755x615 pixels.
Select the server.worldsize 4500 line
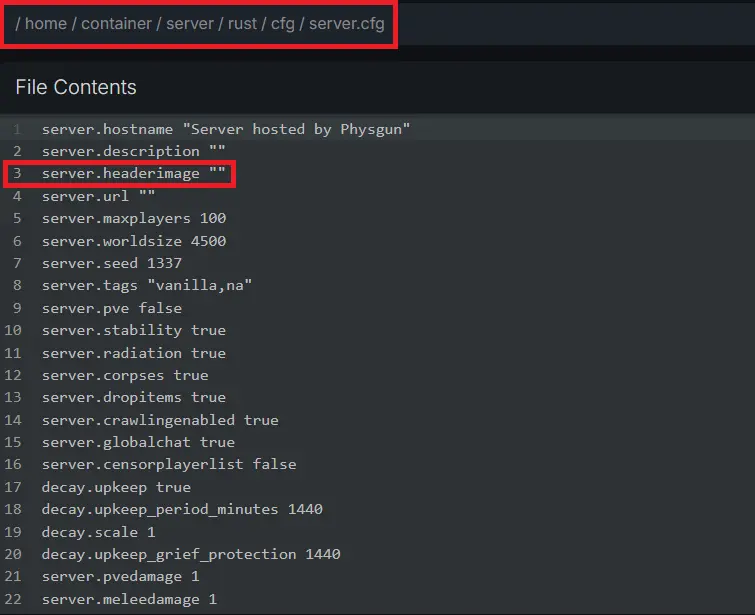[134, 241]
